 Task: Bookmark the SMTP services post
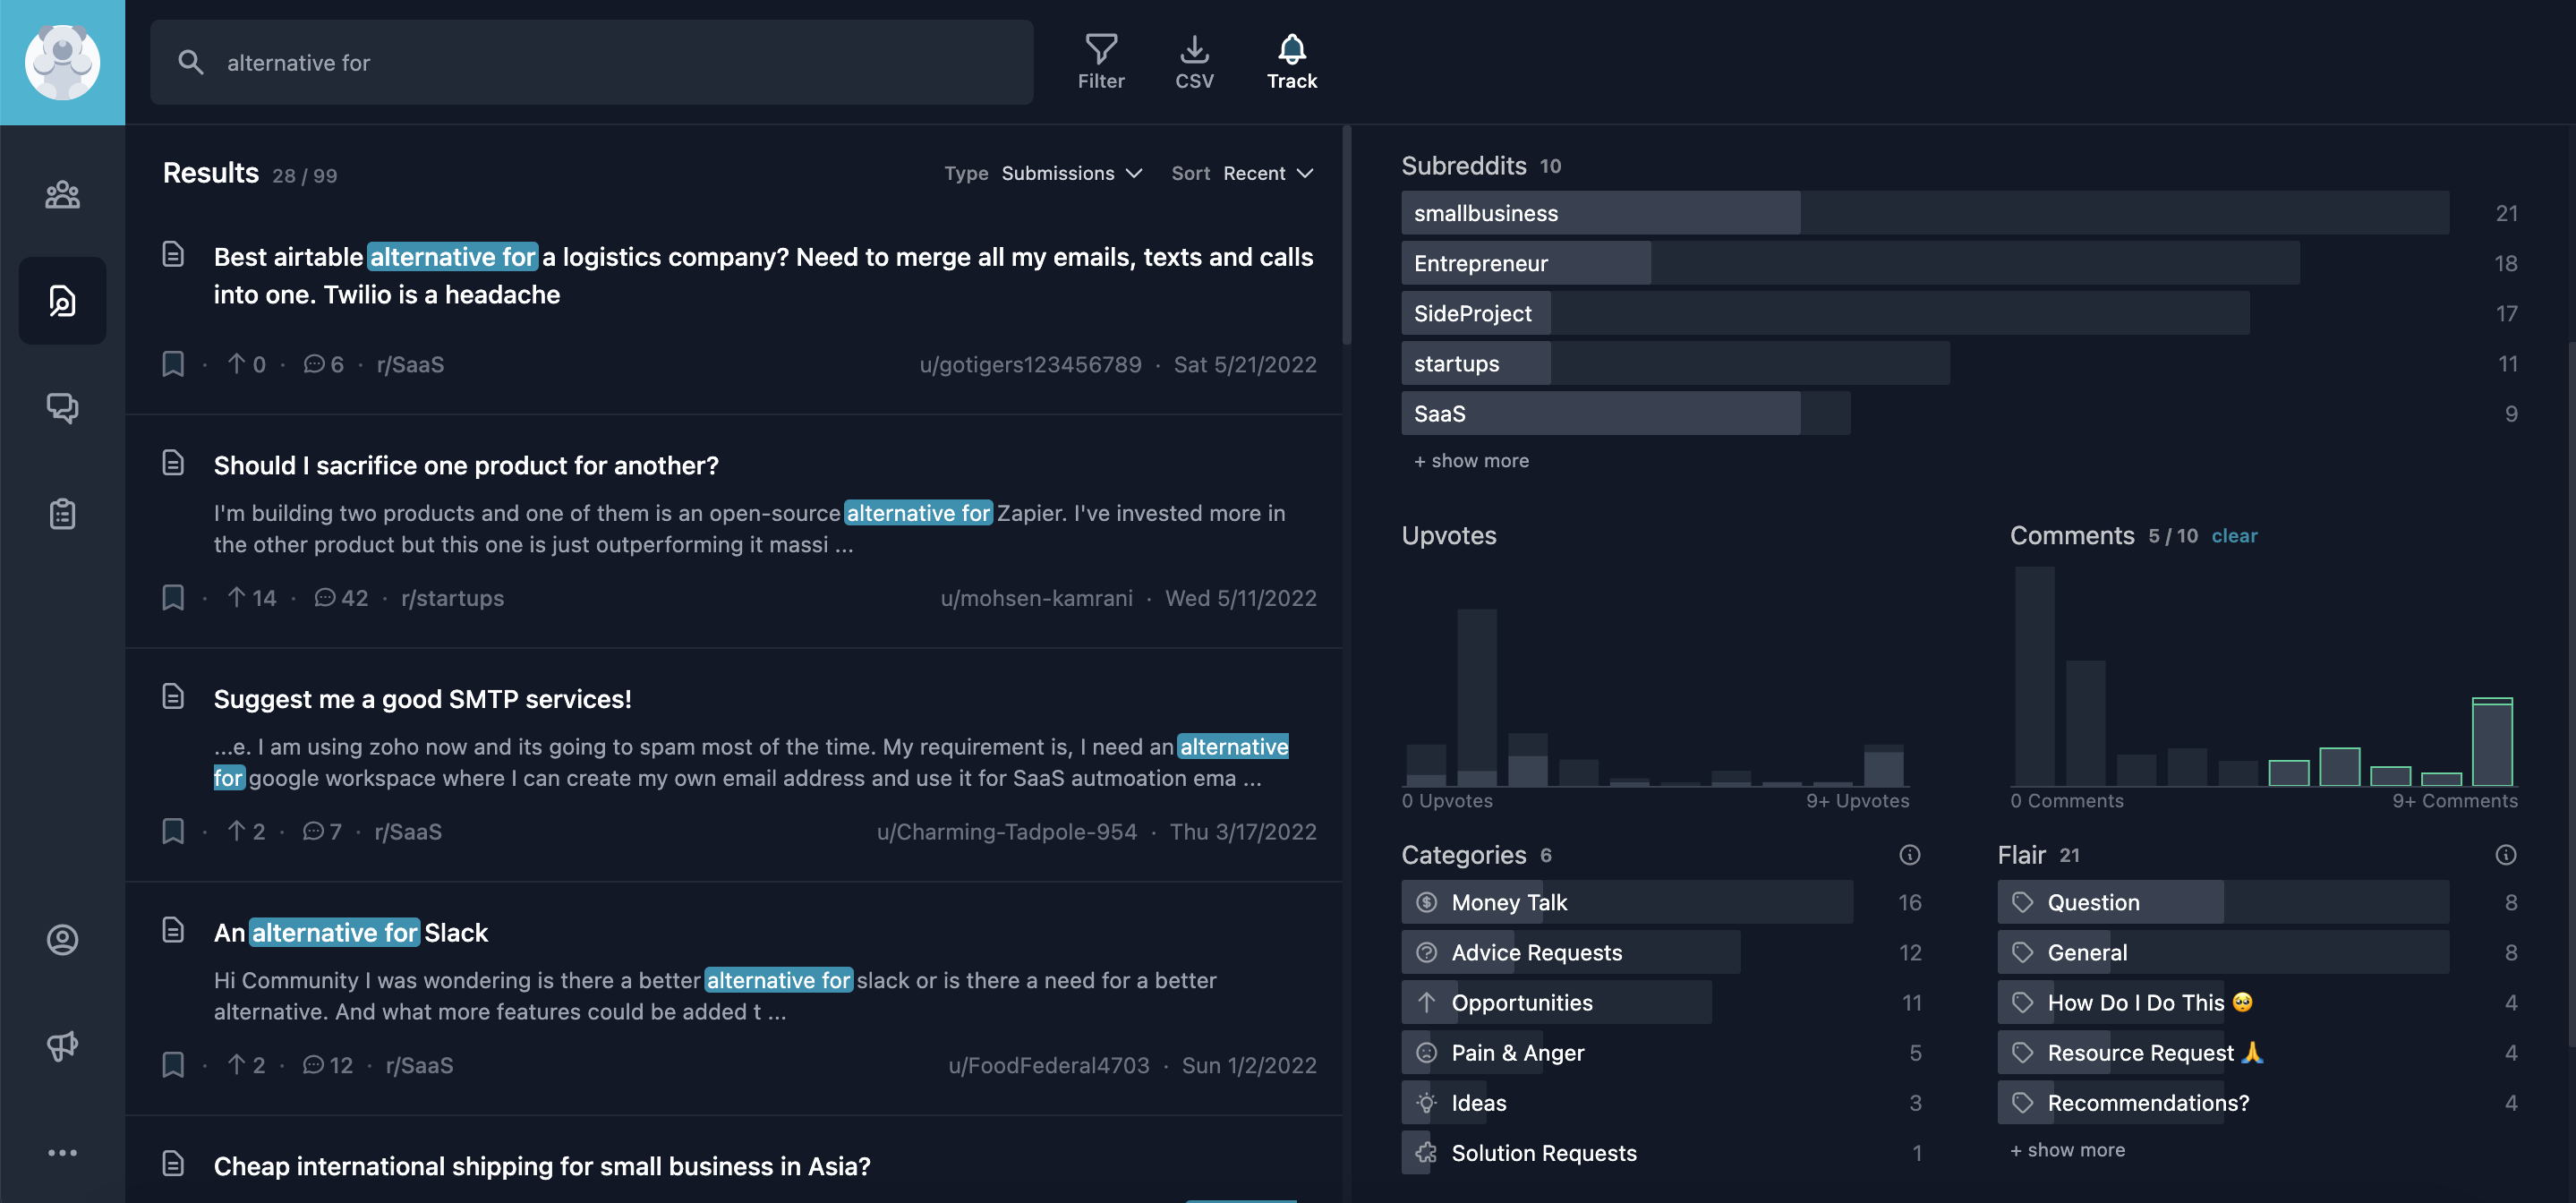(173, 831)
